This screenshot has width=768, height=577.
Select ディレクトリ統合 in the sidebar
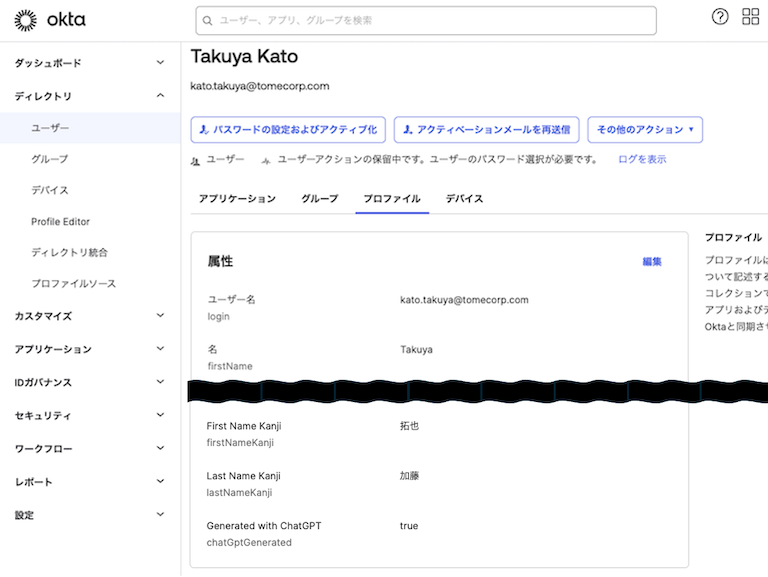coord(69,253)
